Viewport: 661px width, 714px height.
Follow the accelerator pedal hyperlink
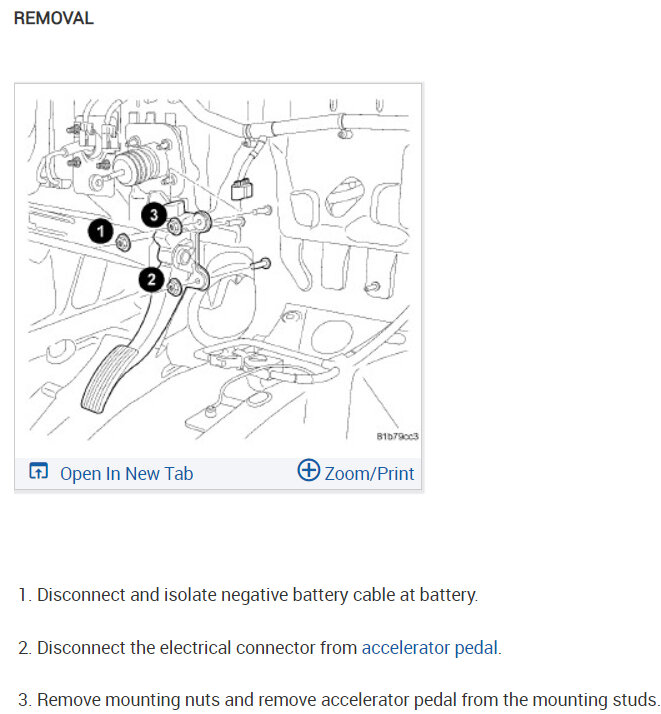(429, 648)
